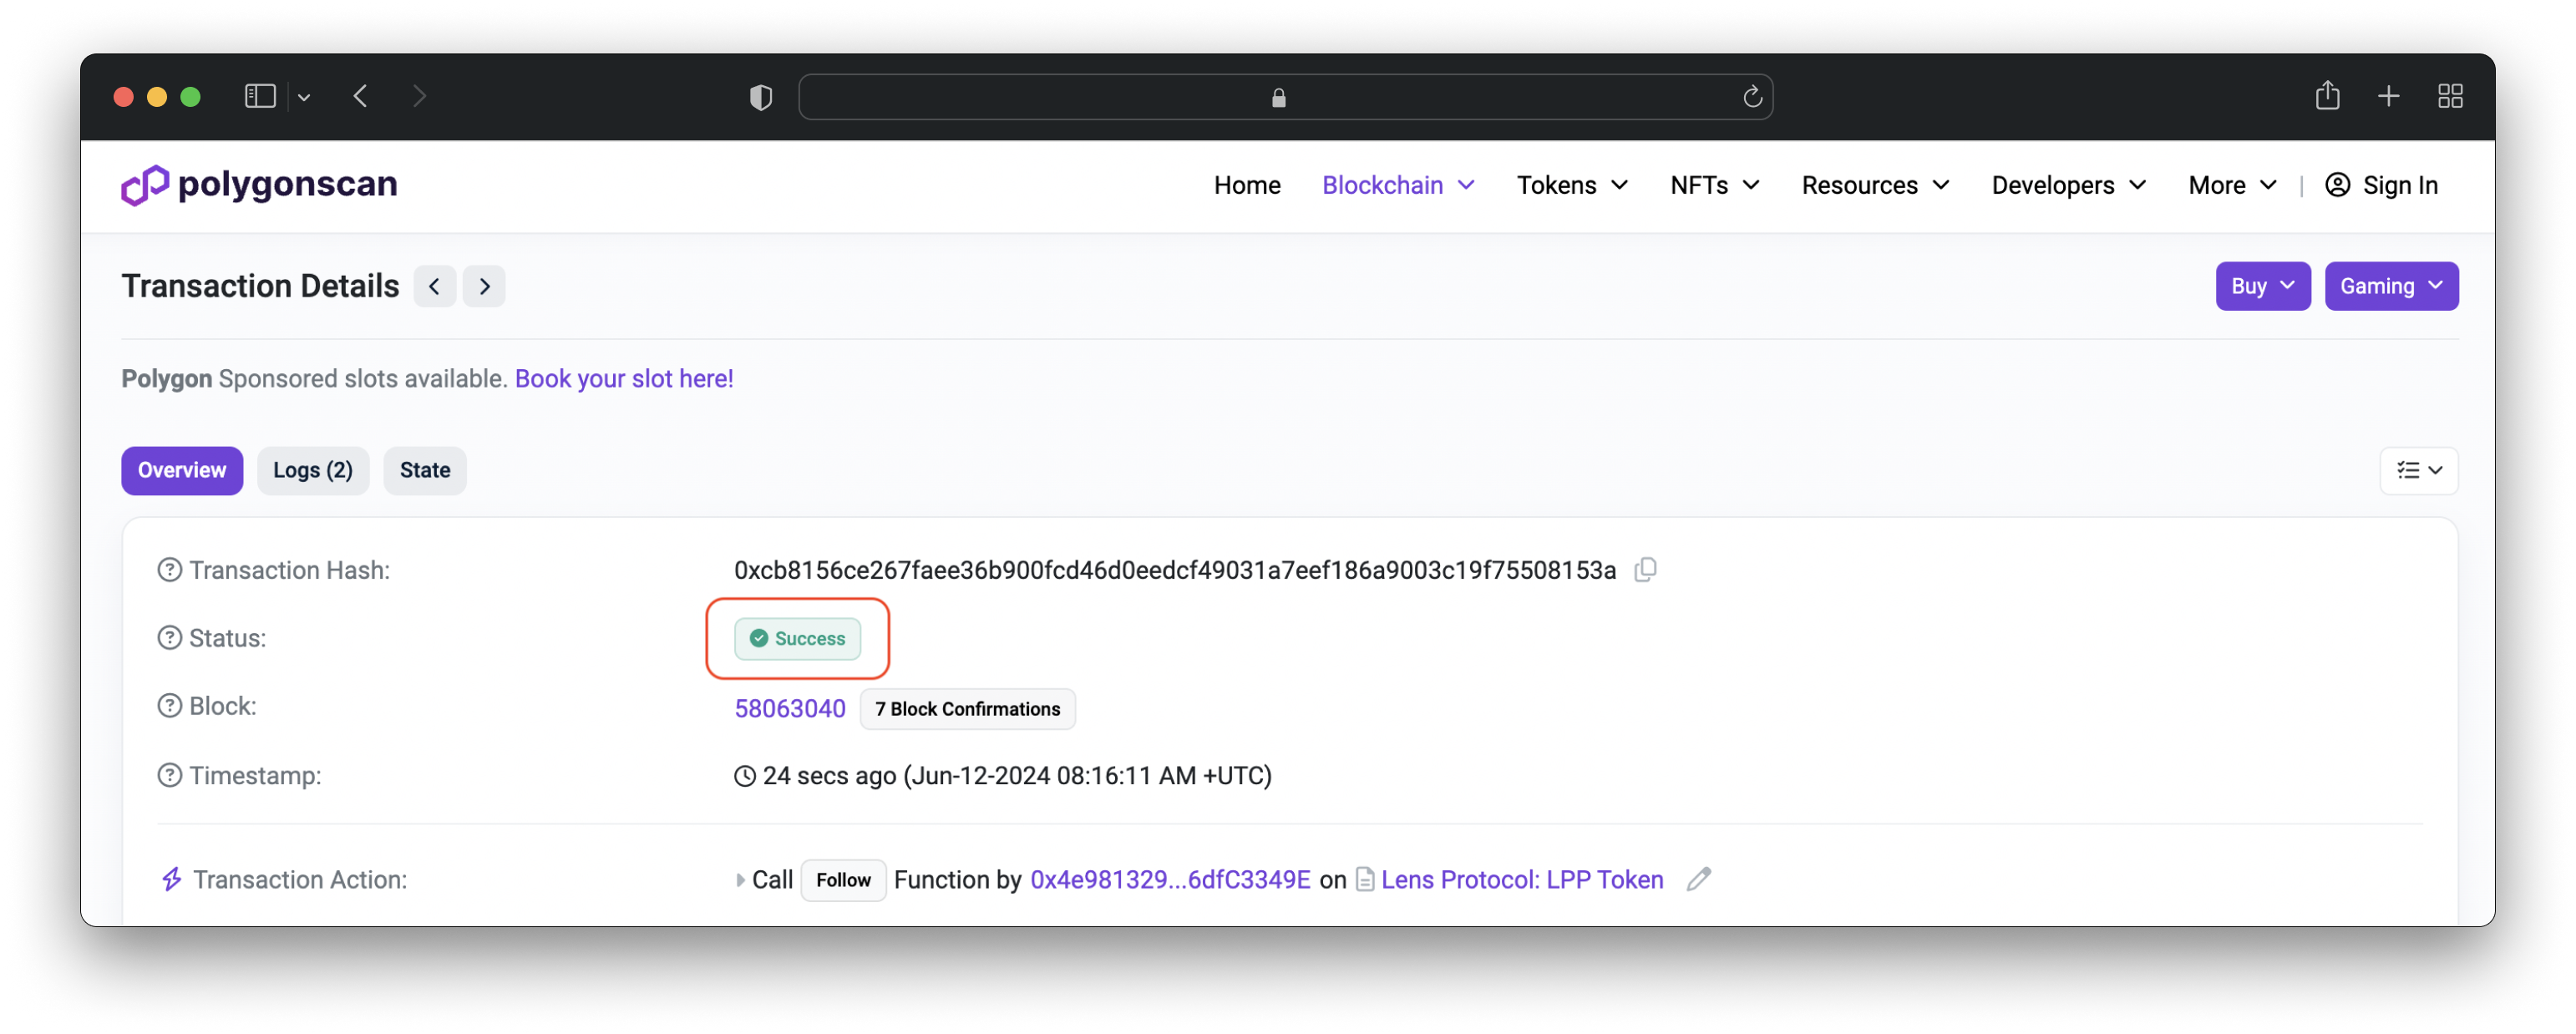Click the Transaction Hash help icon
2576x1034 pixels.
(170, 570)
